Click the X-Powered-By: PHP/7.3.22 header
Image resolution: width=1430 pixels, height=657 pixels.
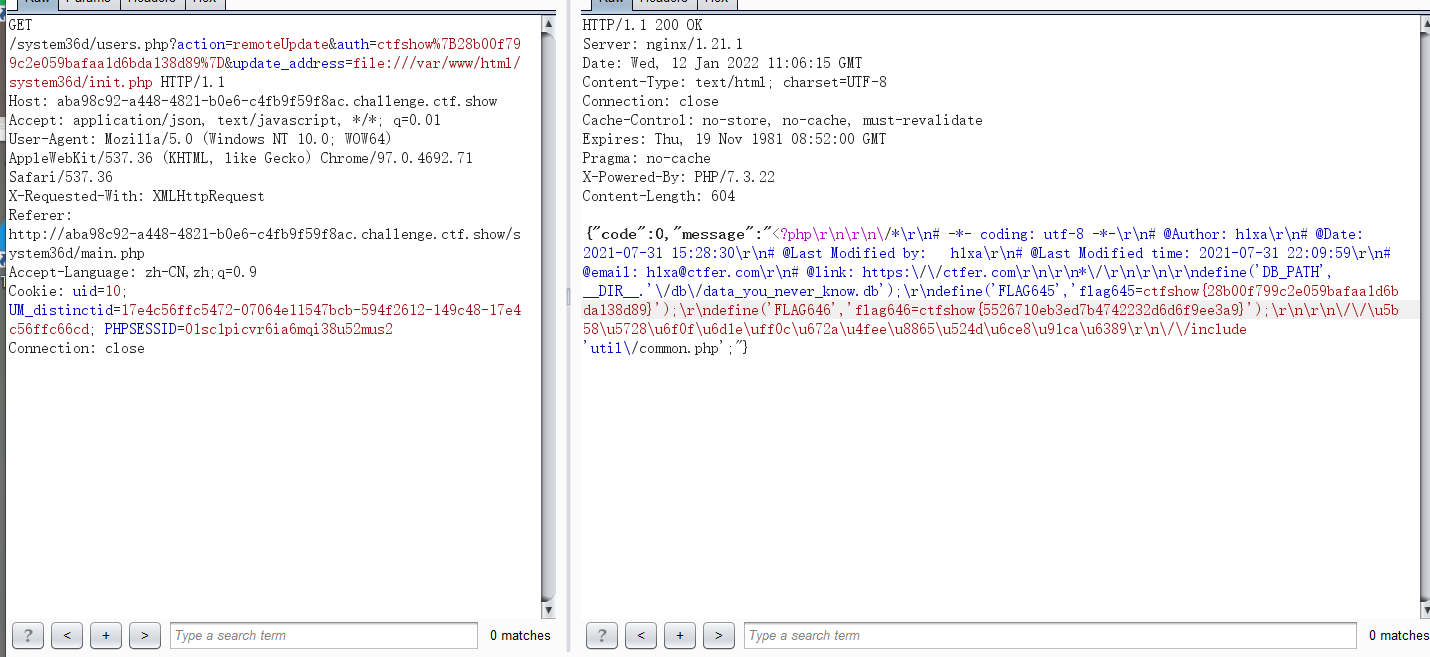pyautogui.click(x=678, y=177)
